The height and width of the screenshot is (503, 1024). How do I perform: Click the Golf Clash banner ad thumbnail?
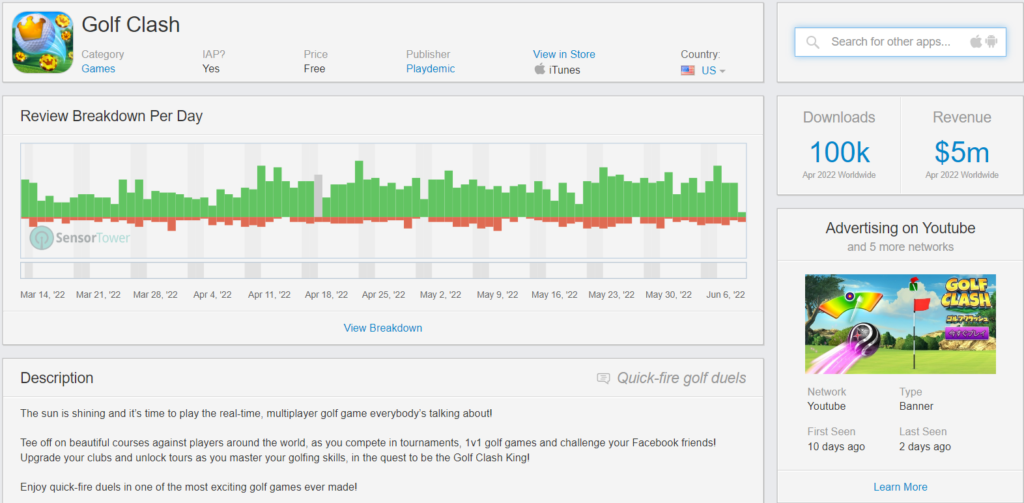[900, 324]
